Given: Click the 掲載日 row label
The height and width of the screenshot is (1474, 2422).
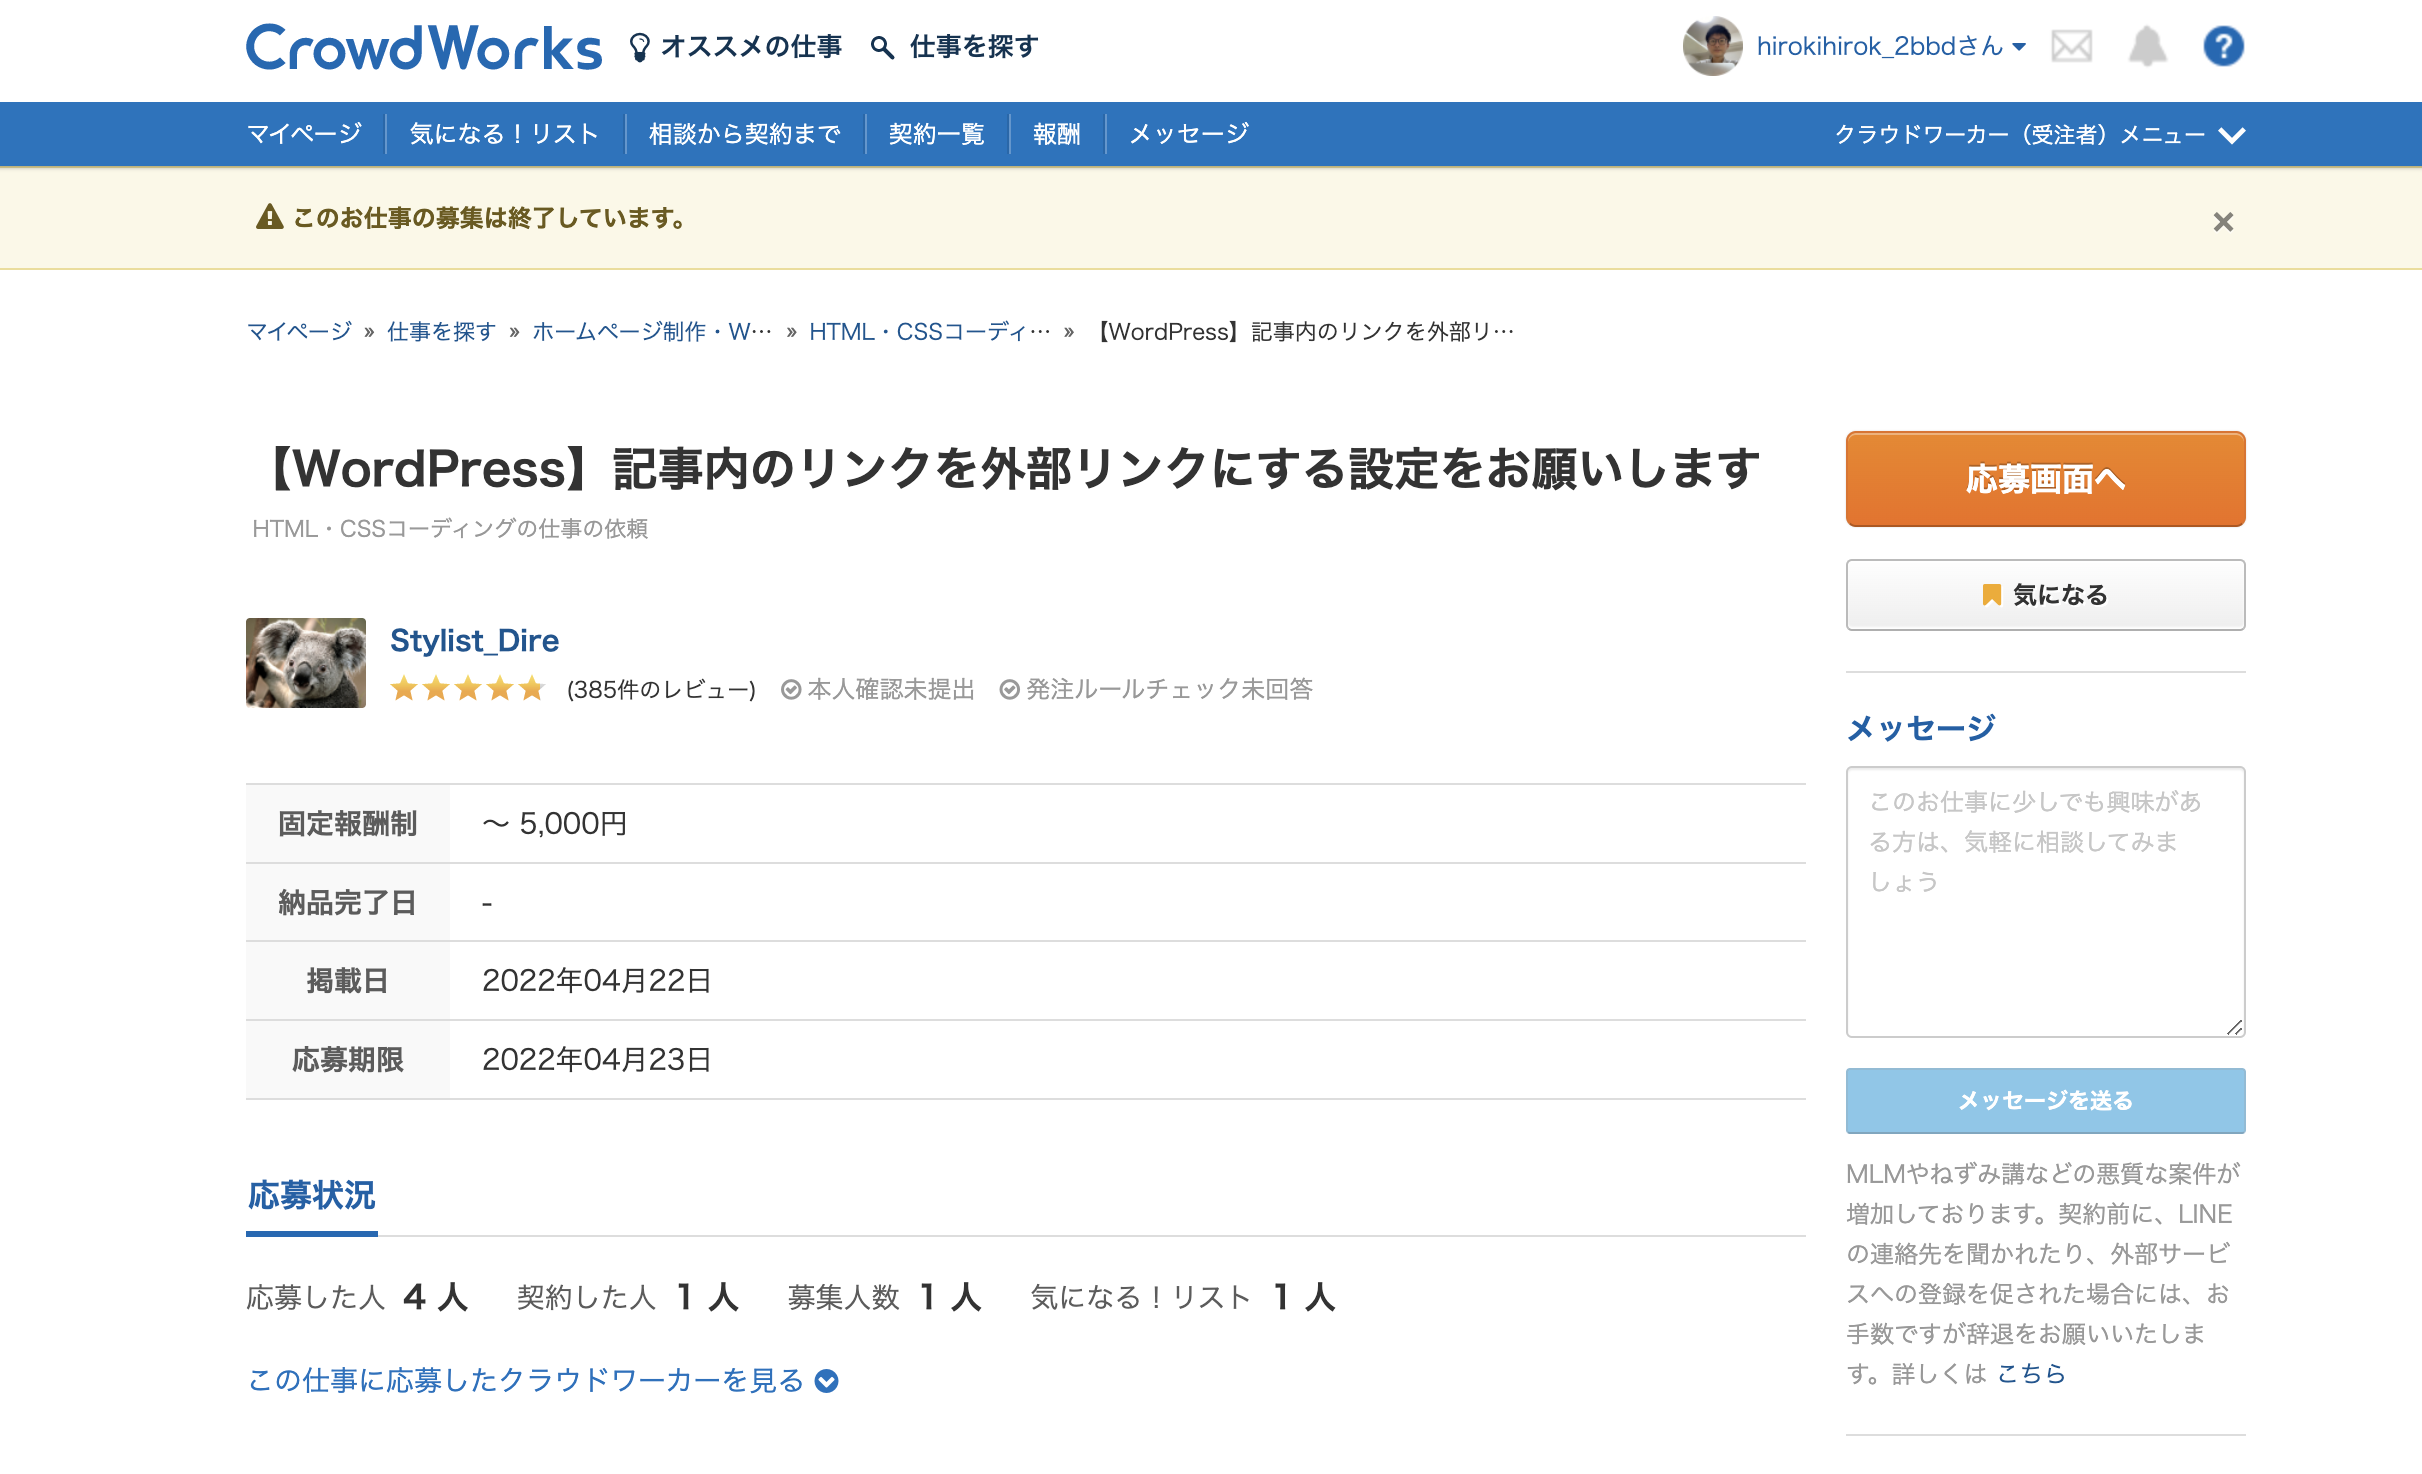Looking at the screenshot, I should 347,981.
